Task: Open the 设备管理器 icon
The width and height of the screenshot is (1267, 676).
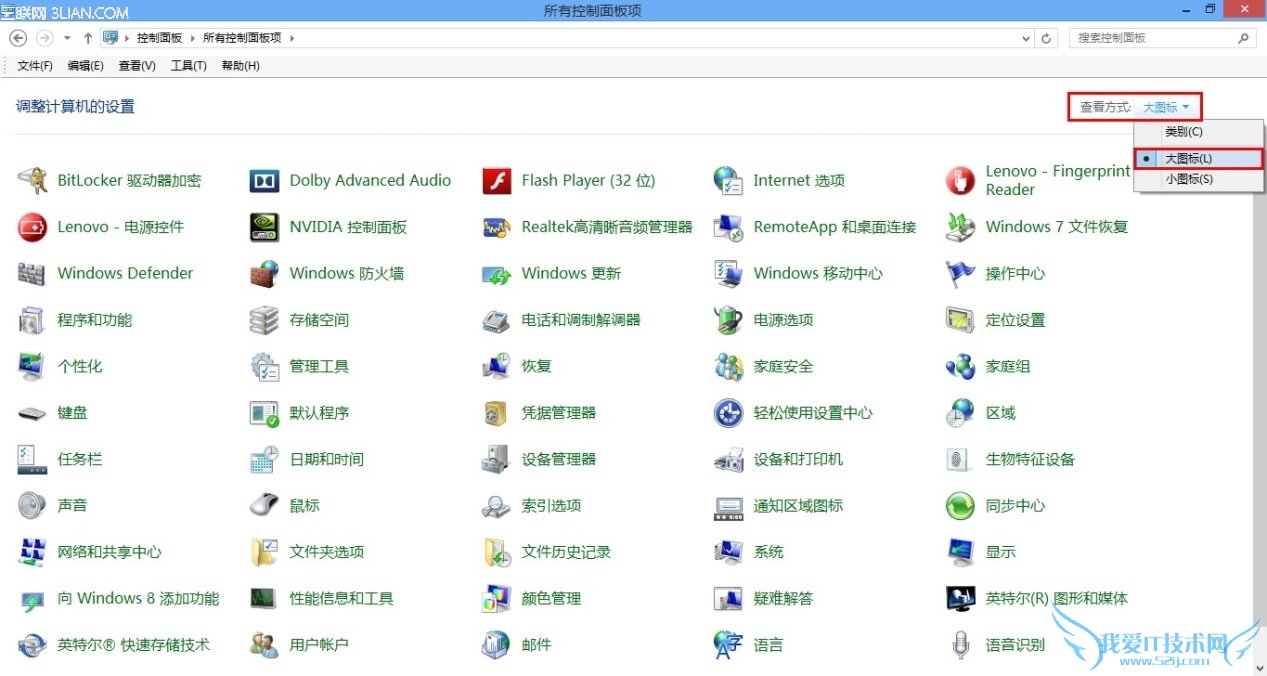Action: 496,459
